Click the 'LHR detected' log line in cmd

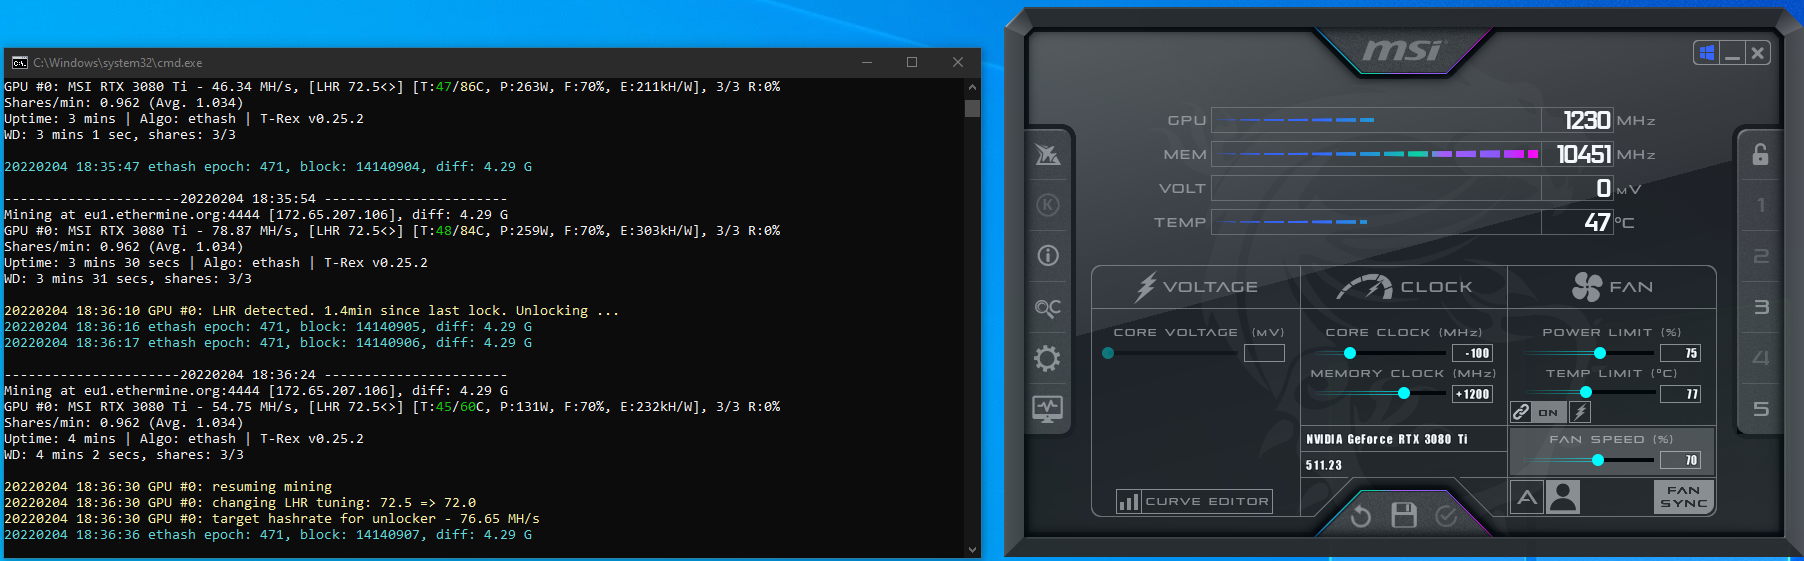point(312,311)
